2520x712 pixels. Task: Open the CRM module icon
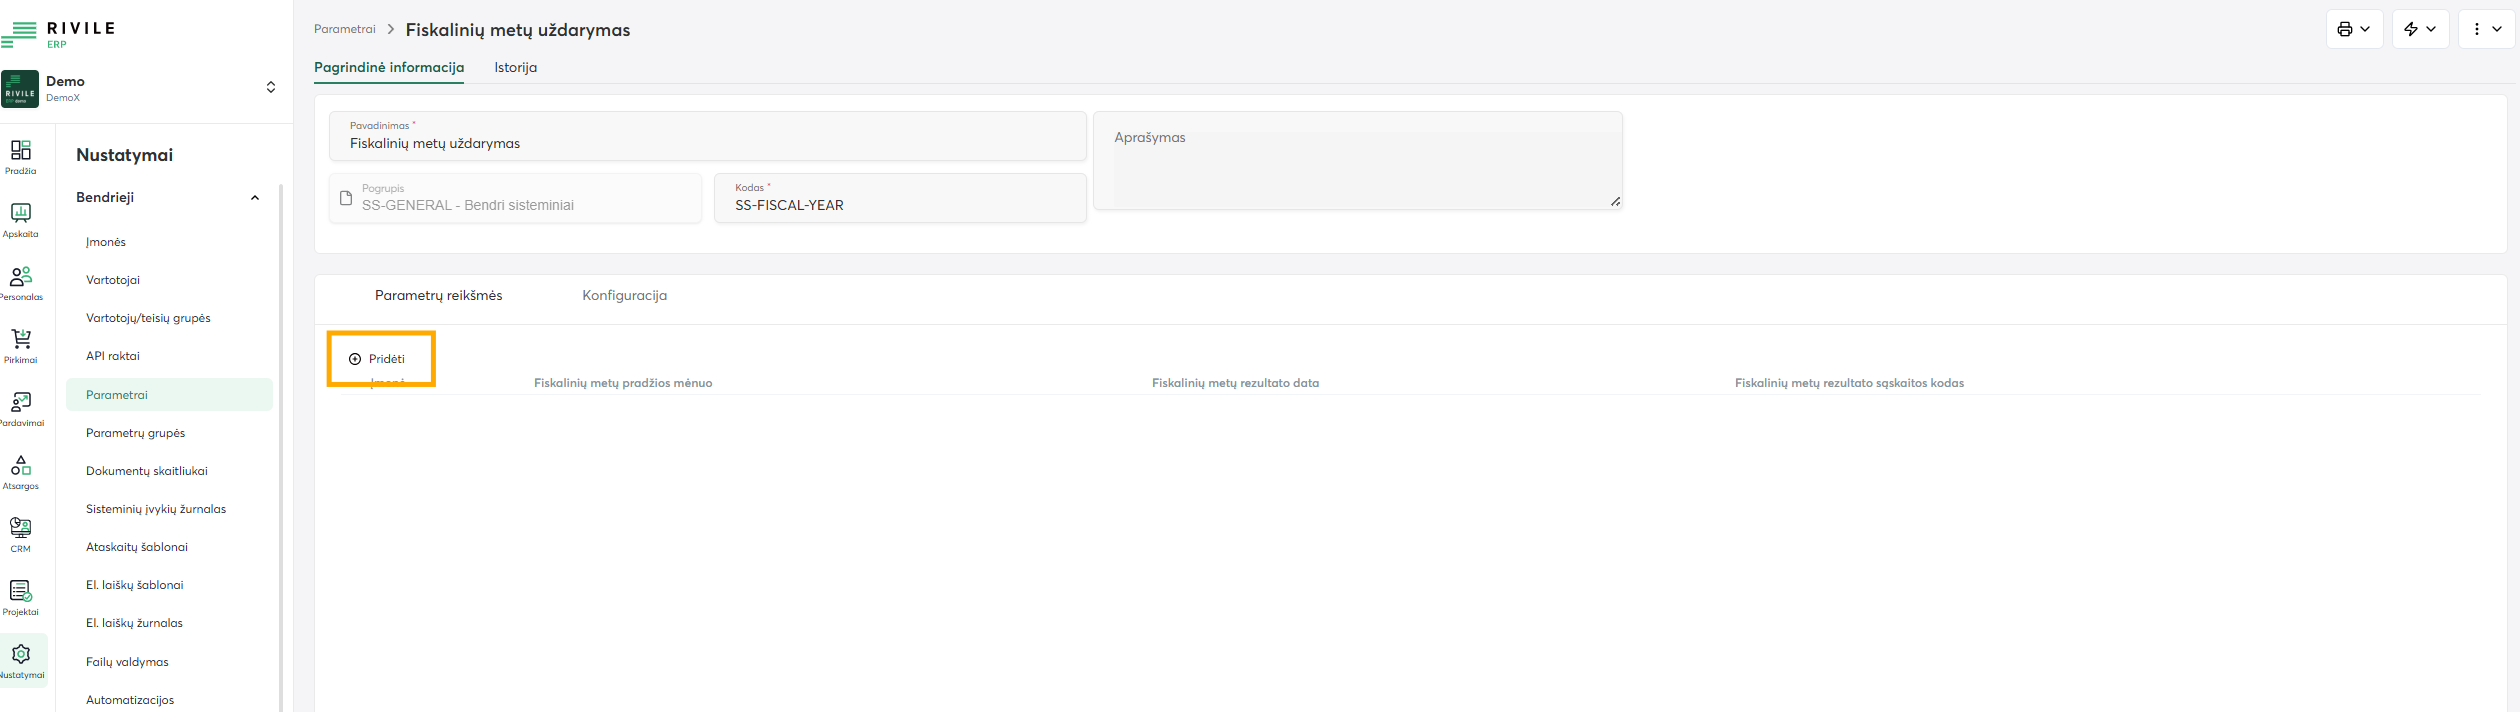pos(21,534)
